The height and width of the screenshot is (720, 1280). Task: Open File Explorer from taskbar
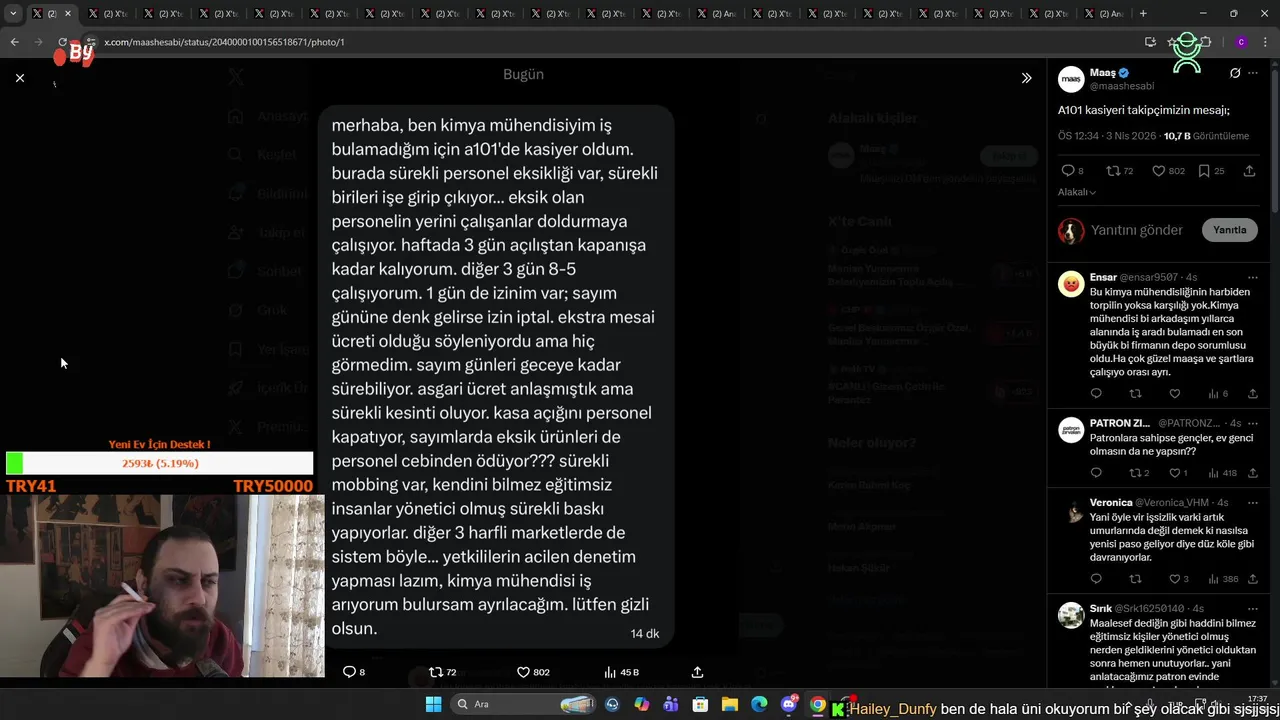729,704
